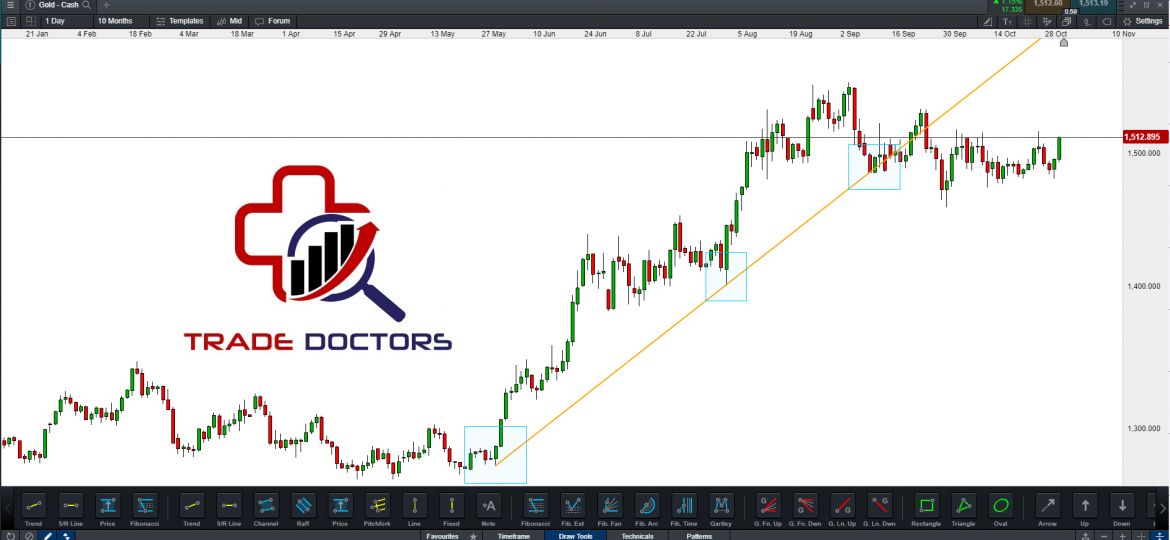Select the Pitchfork drawing tool
Screen dimensions: 1170x540
tap(378, 506)
